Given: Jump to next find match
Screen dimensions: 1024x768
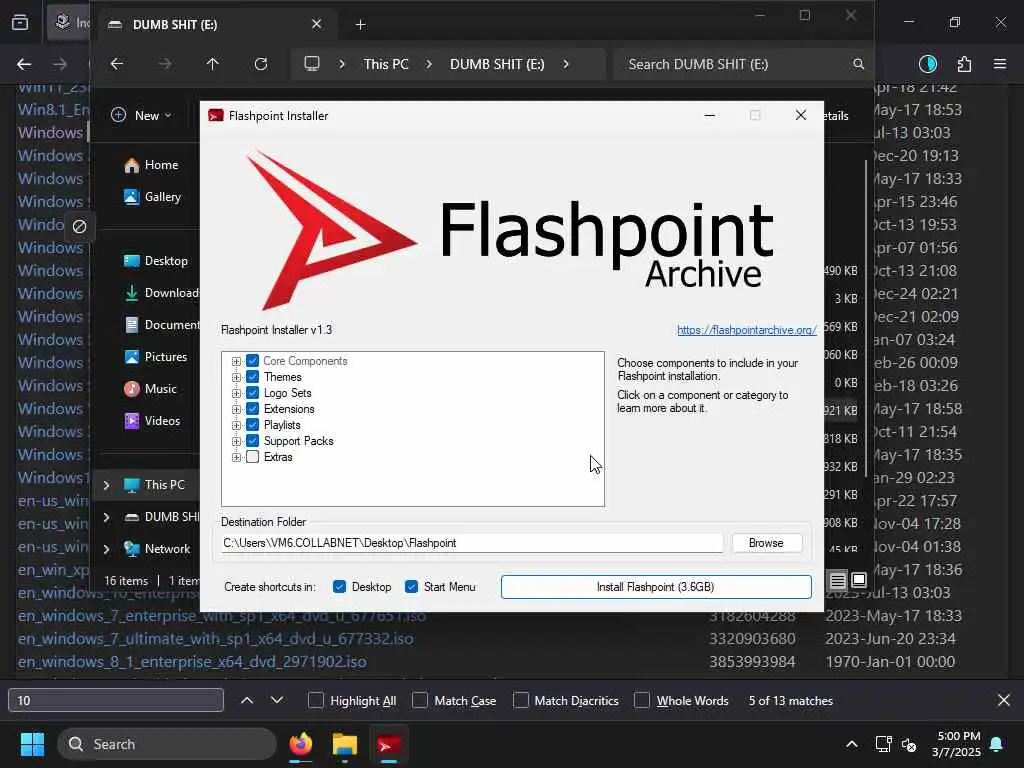Looking at the screenshot, I should (x=277, y=700).
